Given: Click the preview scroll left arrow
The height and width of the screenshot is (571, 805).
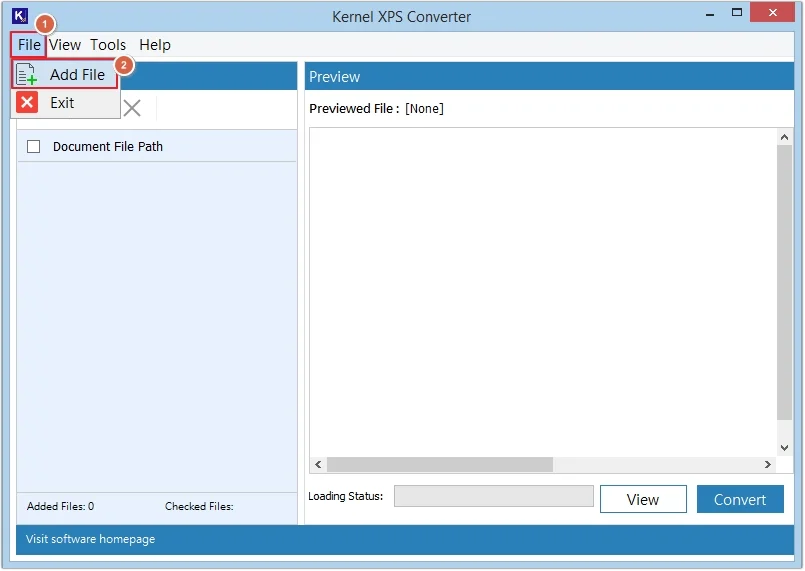Looking at the screenshot, I should pos(318,464).
